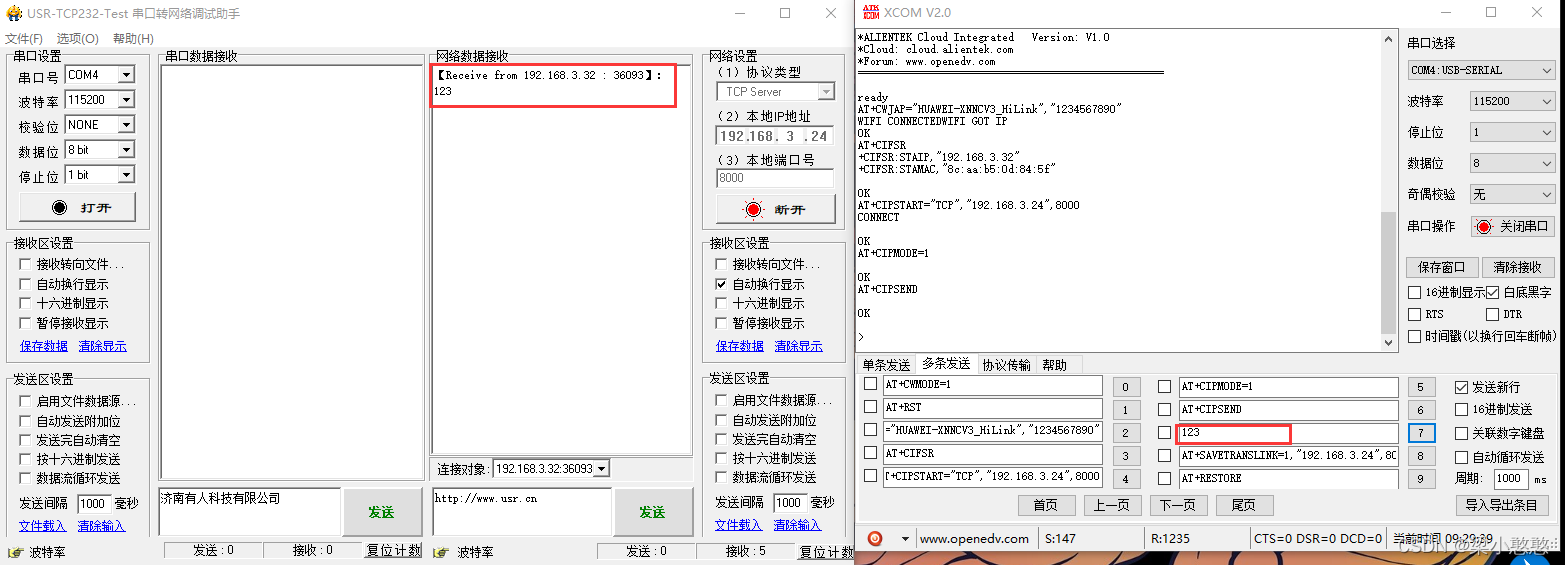The width and height of the screenshot is (1565, 565).
Task: Toggle serial 十六进制显示 checkbox
Action: pyautogui.click(x=25, y=303)
